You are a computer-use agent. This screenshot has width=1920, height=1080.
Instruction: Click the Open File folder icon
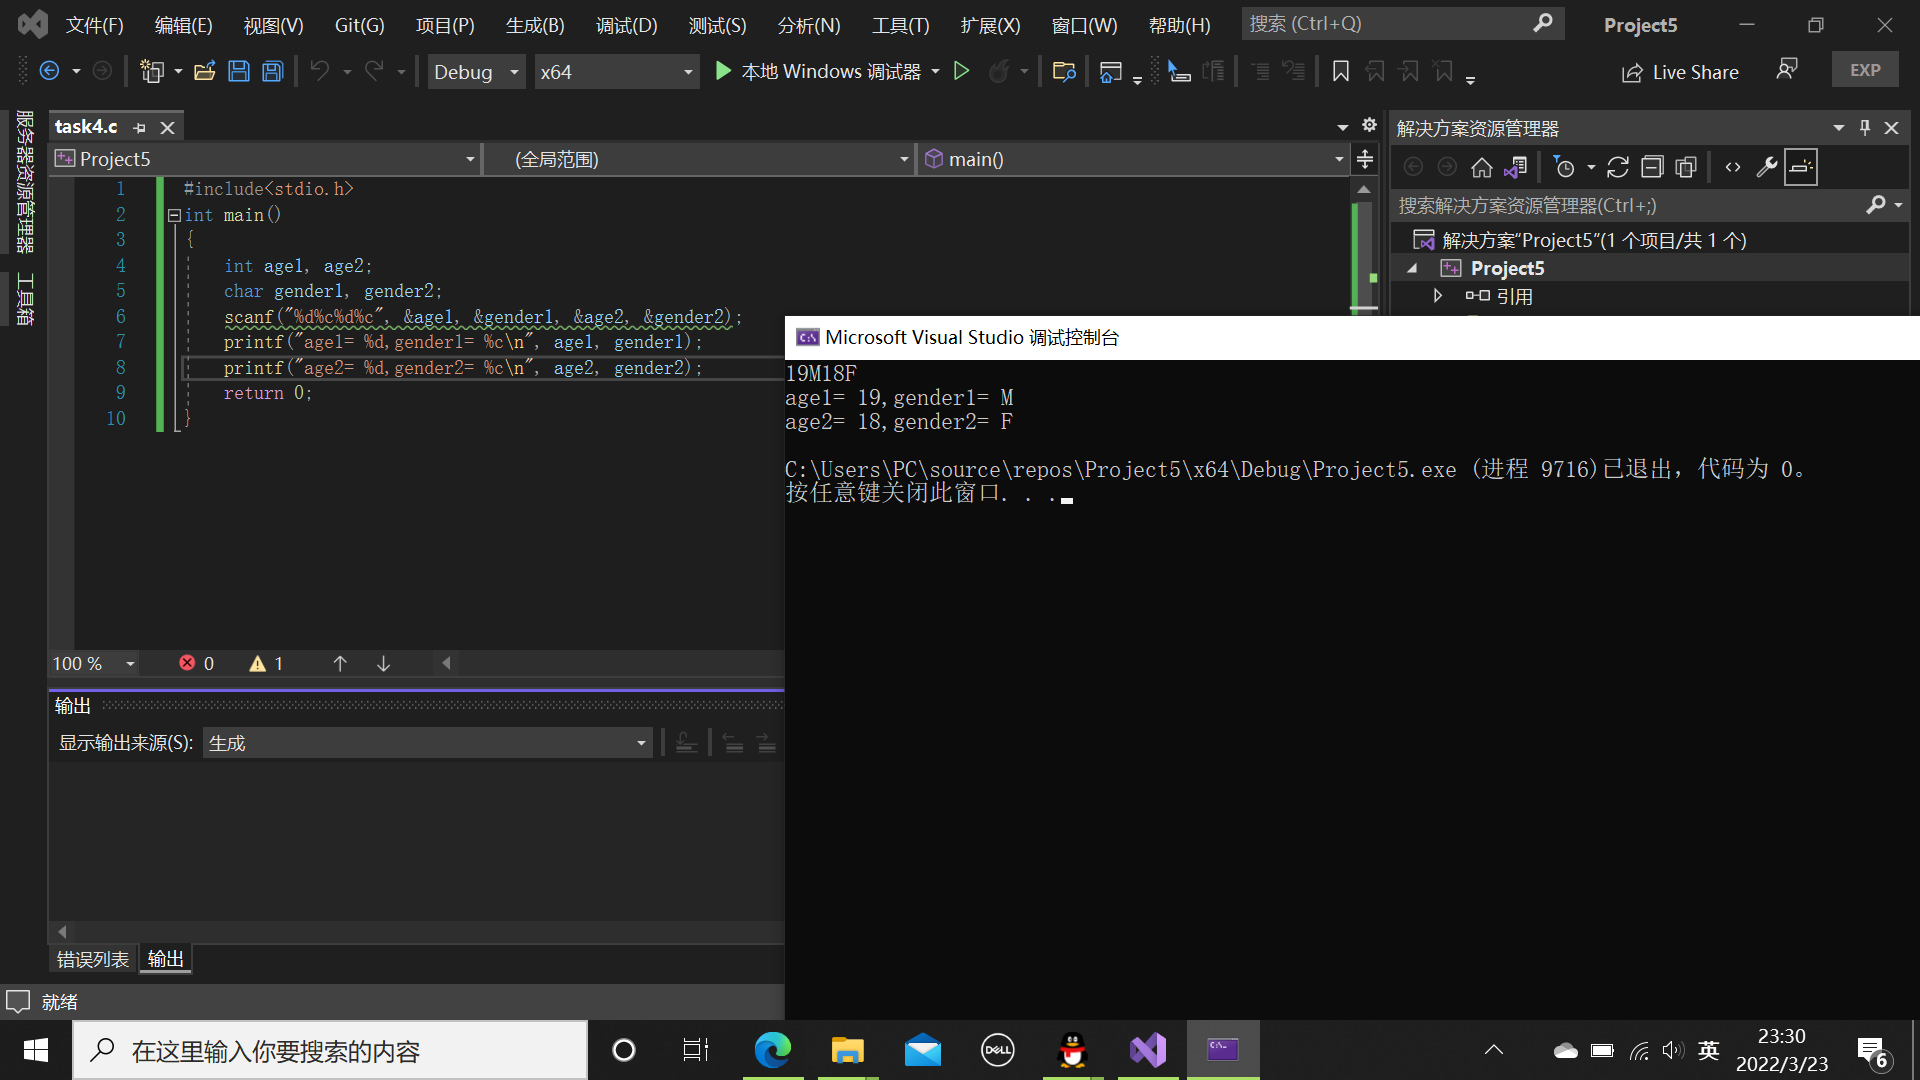tap(205, 71)
